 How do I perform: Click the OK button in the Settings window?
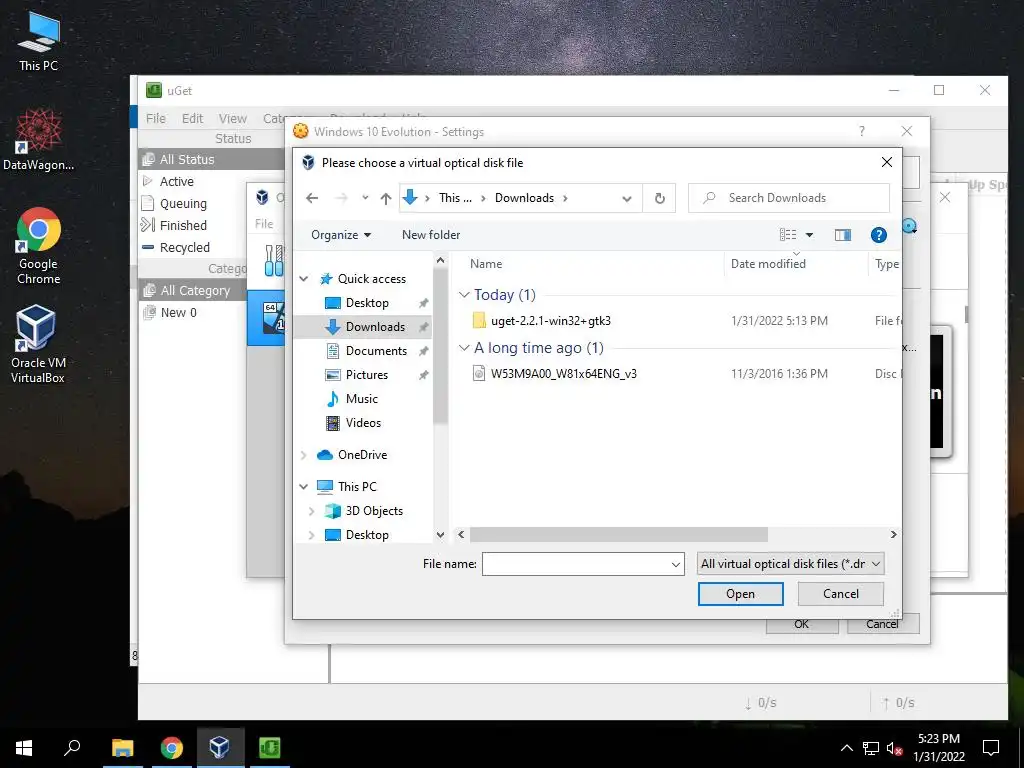(x=802, y=624)
